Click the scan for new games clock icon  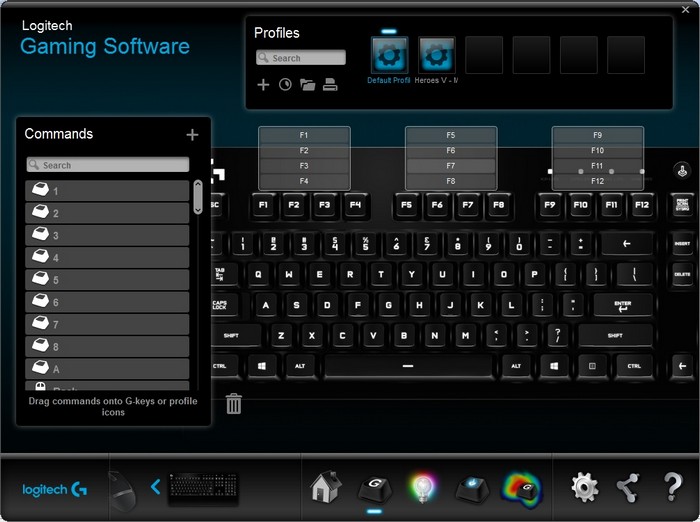pos(285,85)
